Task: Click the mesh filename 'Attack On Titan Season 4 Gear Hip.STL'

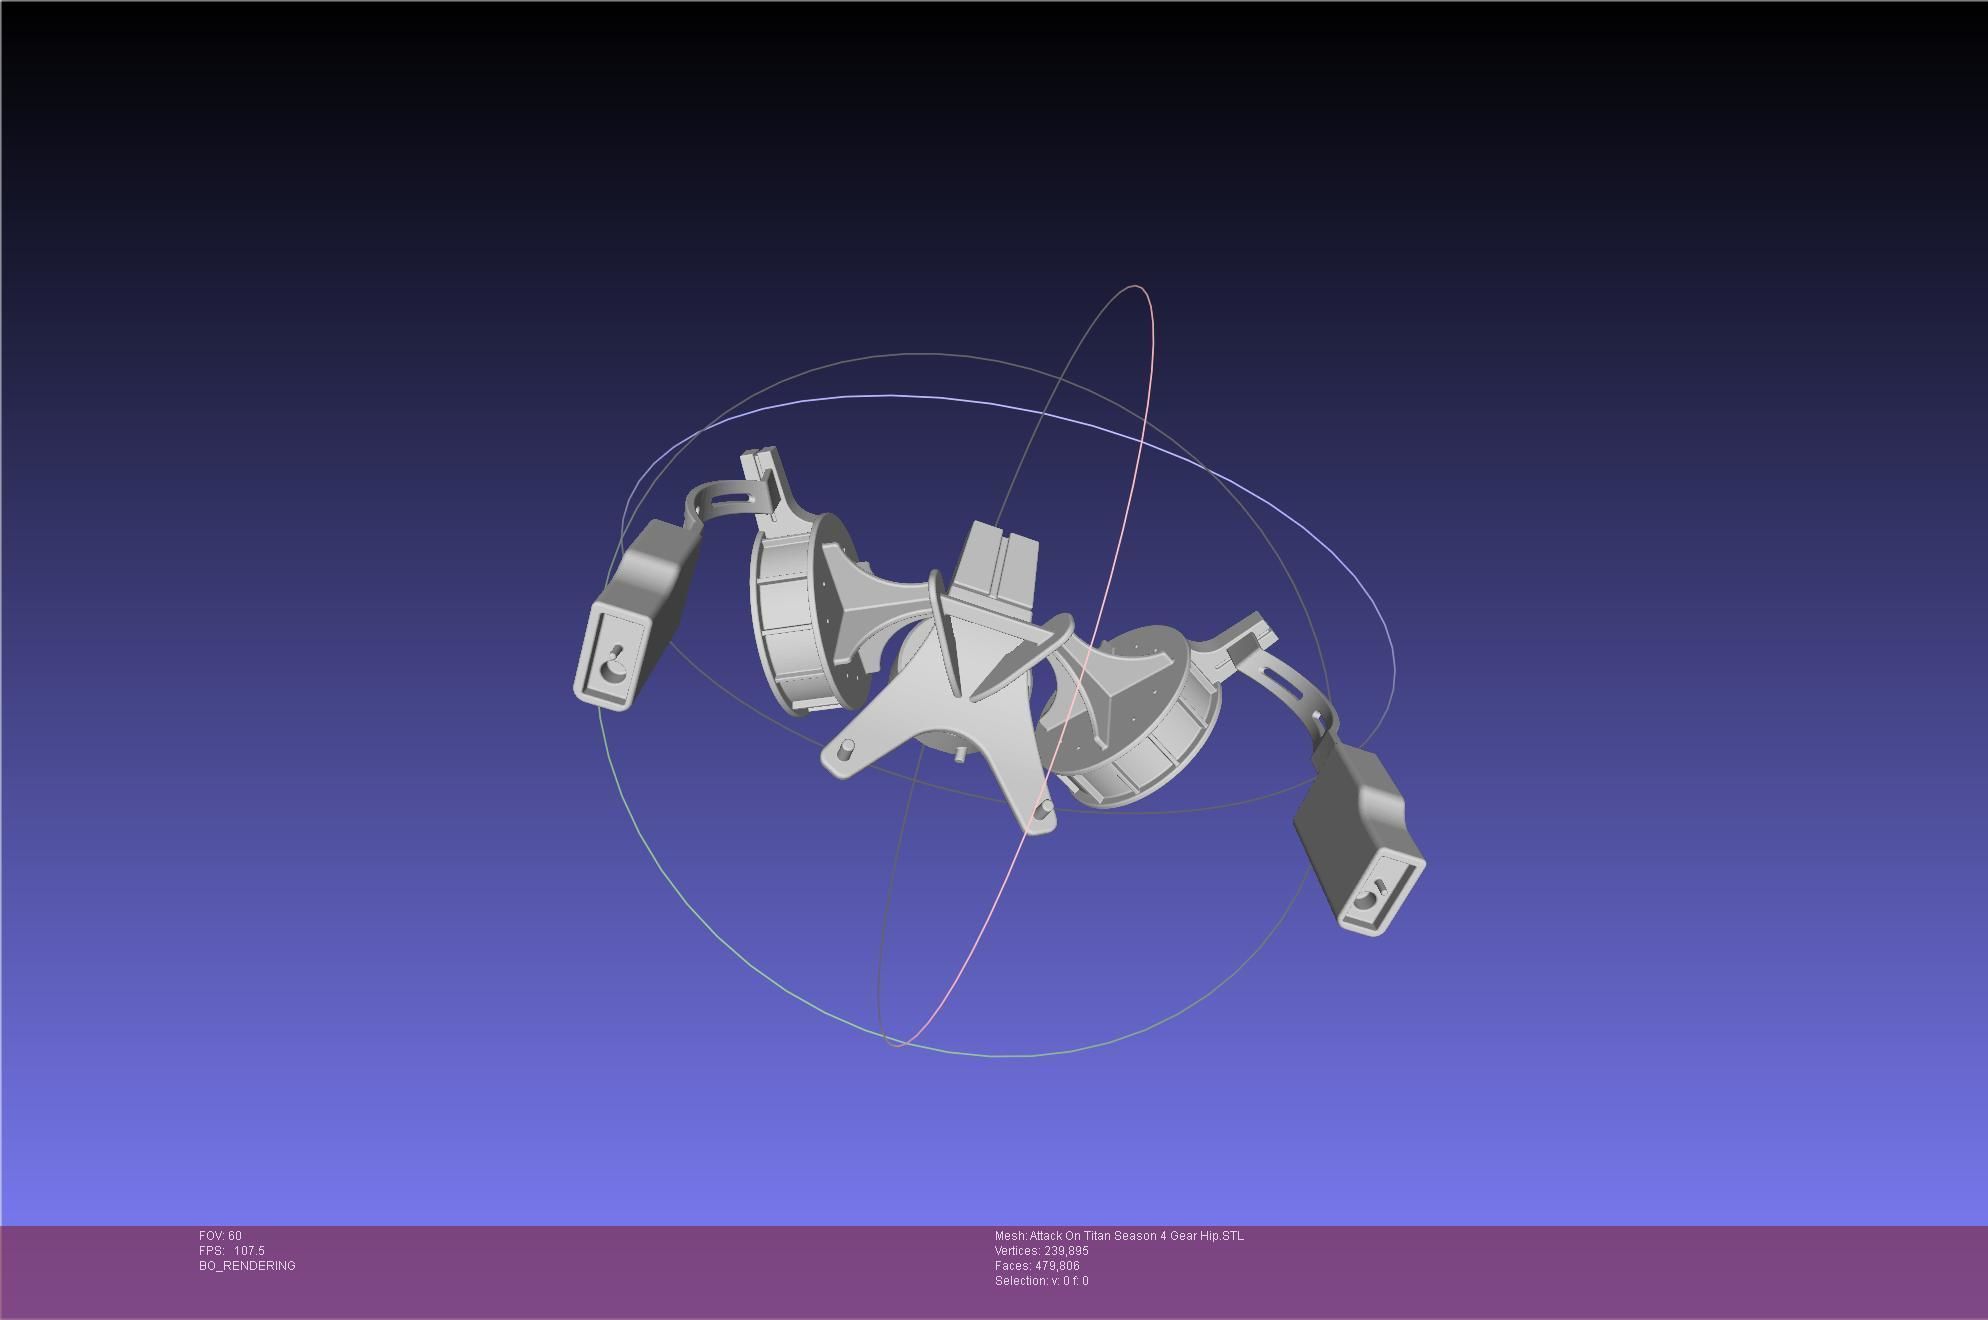Action: [1137, 1236]
